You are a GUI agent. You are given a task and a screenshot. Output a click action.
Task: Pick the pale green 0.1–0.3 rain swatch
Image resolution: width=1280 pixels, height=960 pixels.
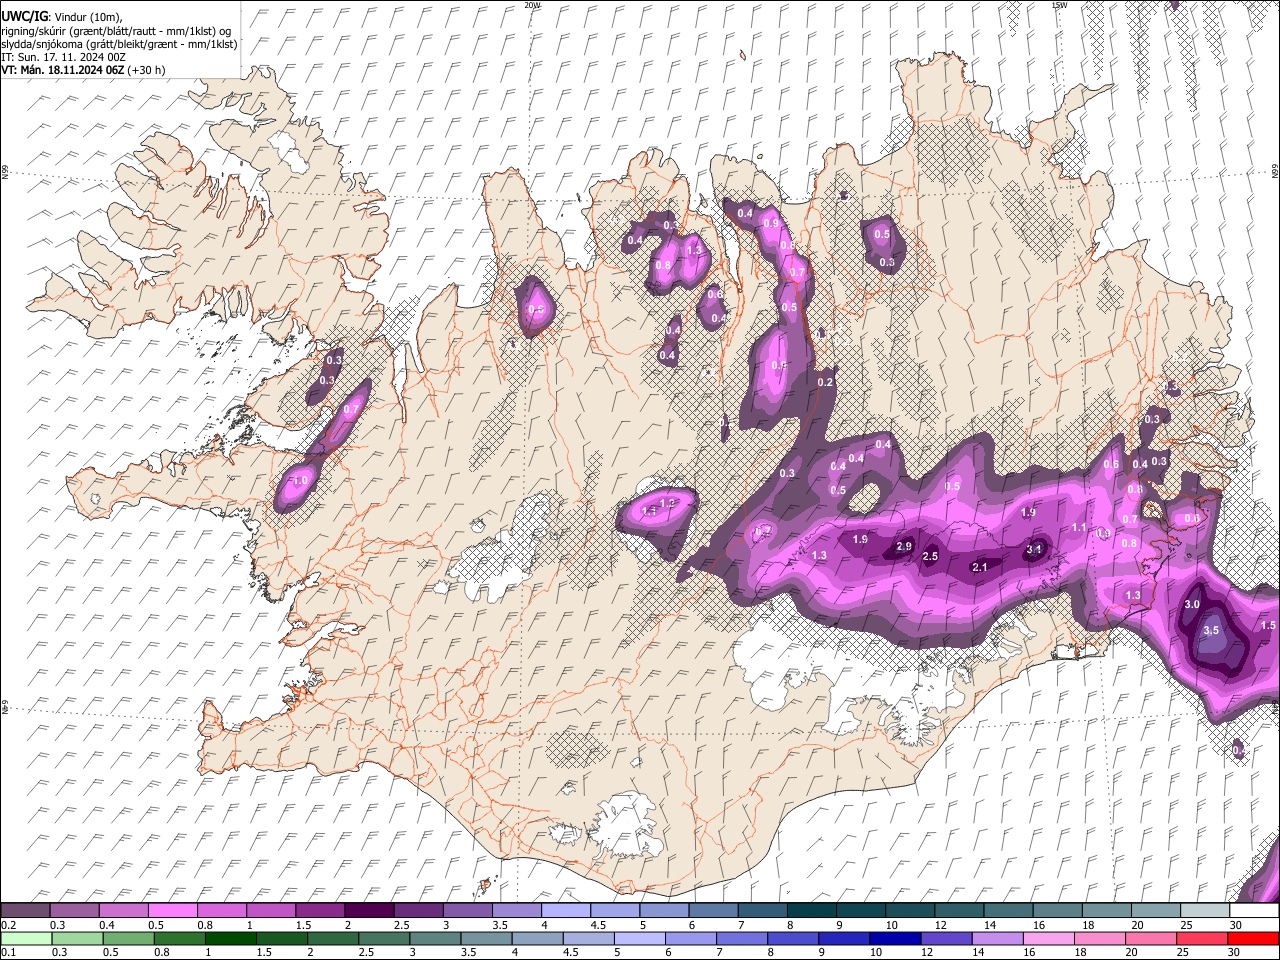click(x=26, y=939)
